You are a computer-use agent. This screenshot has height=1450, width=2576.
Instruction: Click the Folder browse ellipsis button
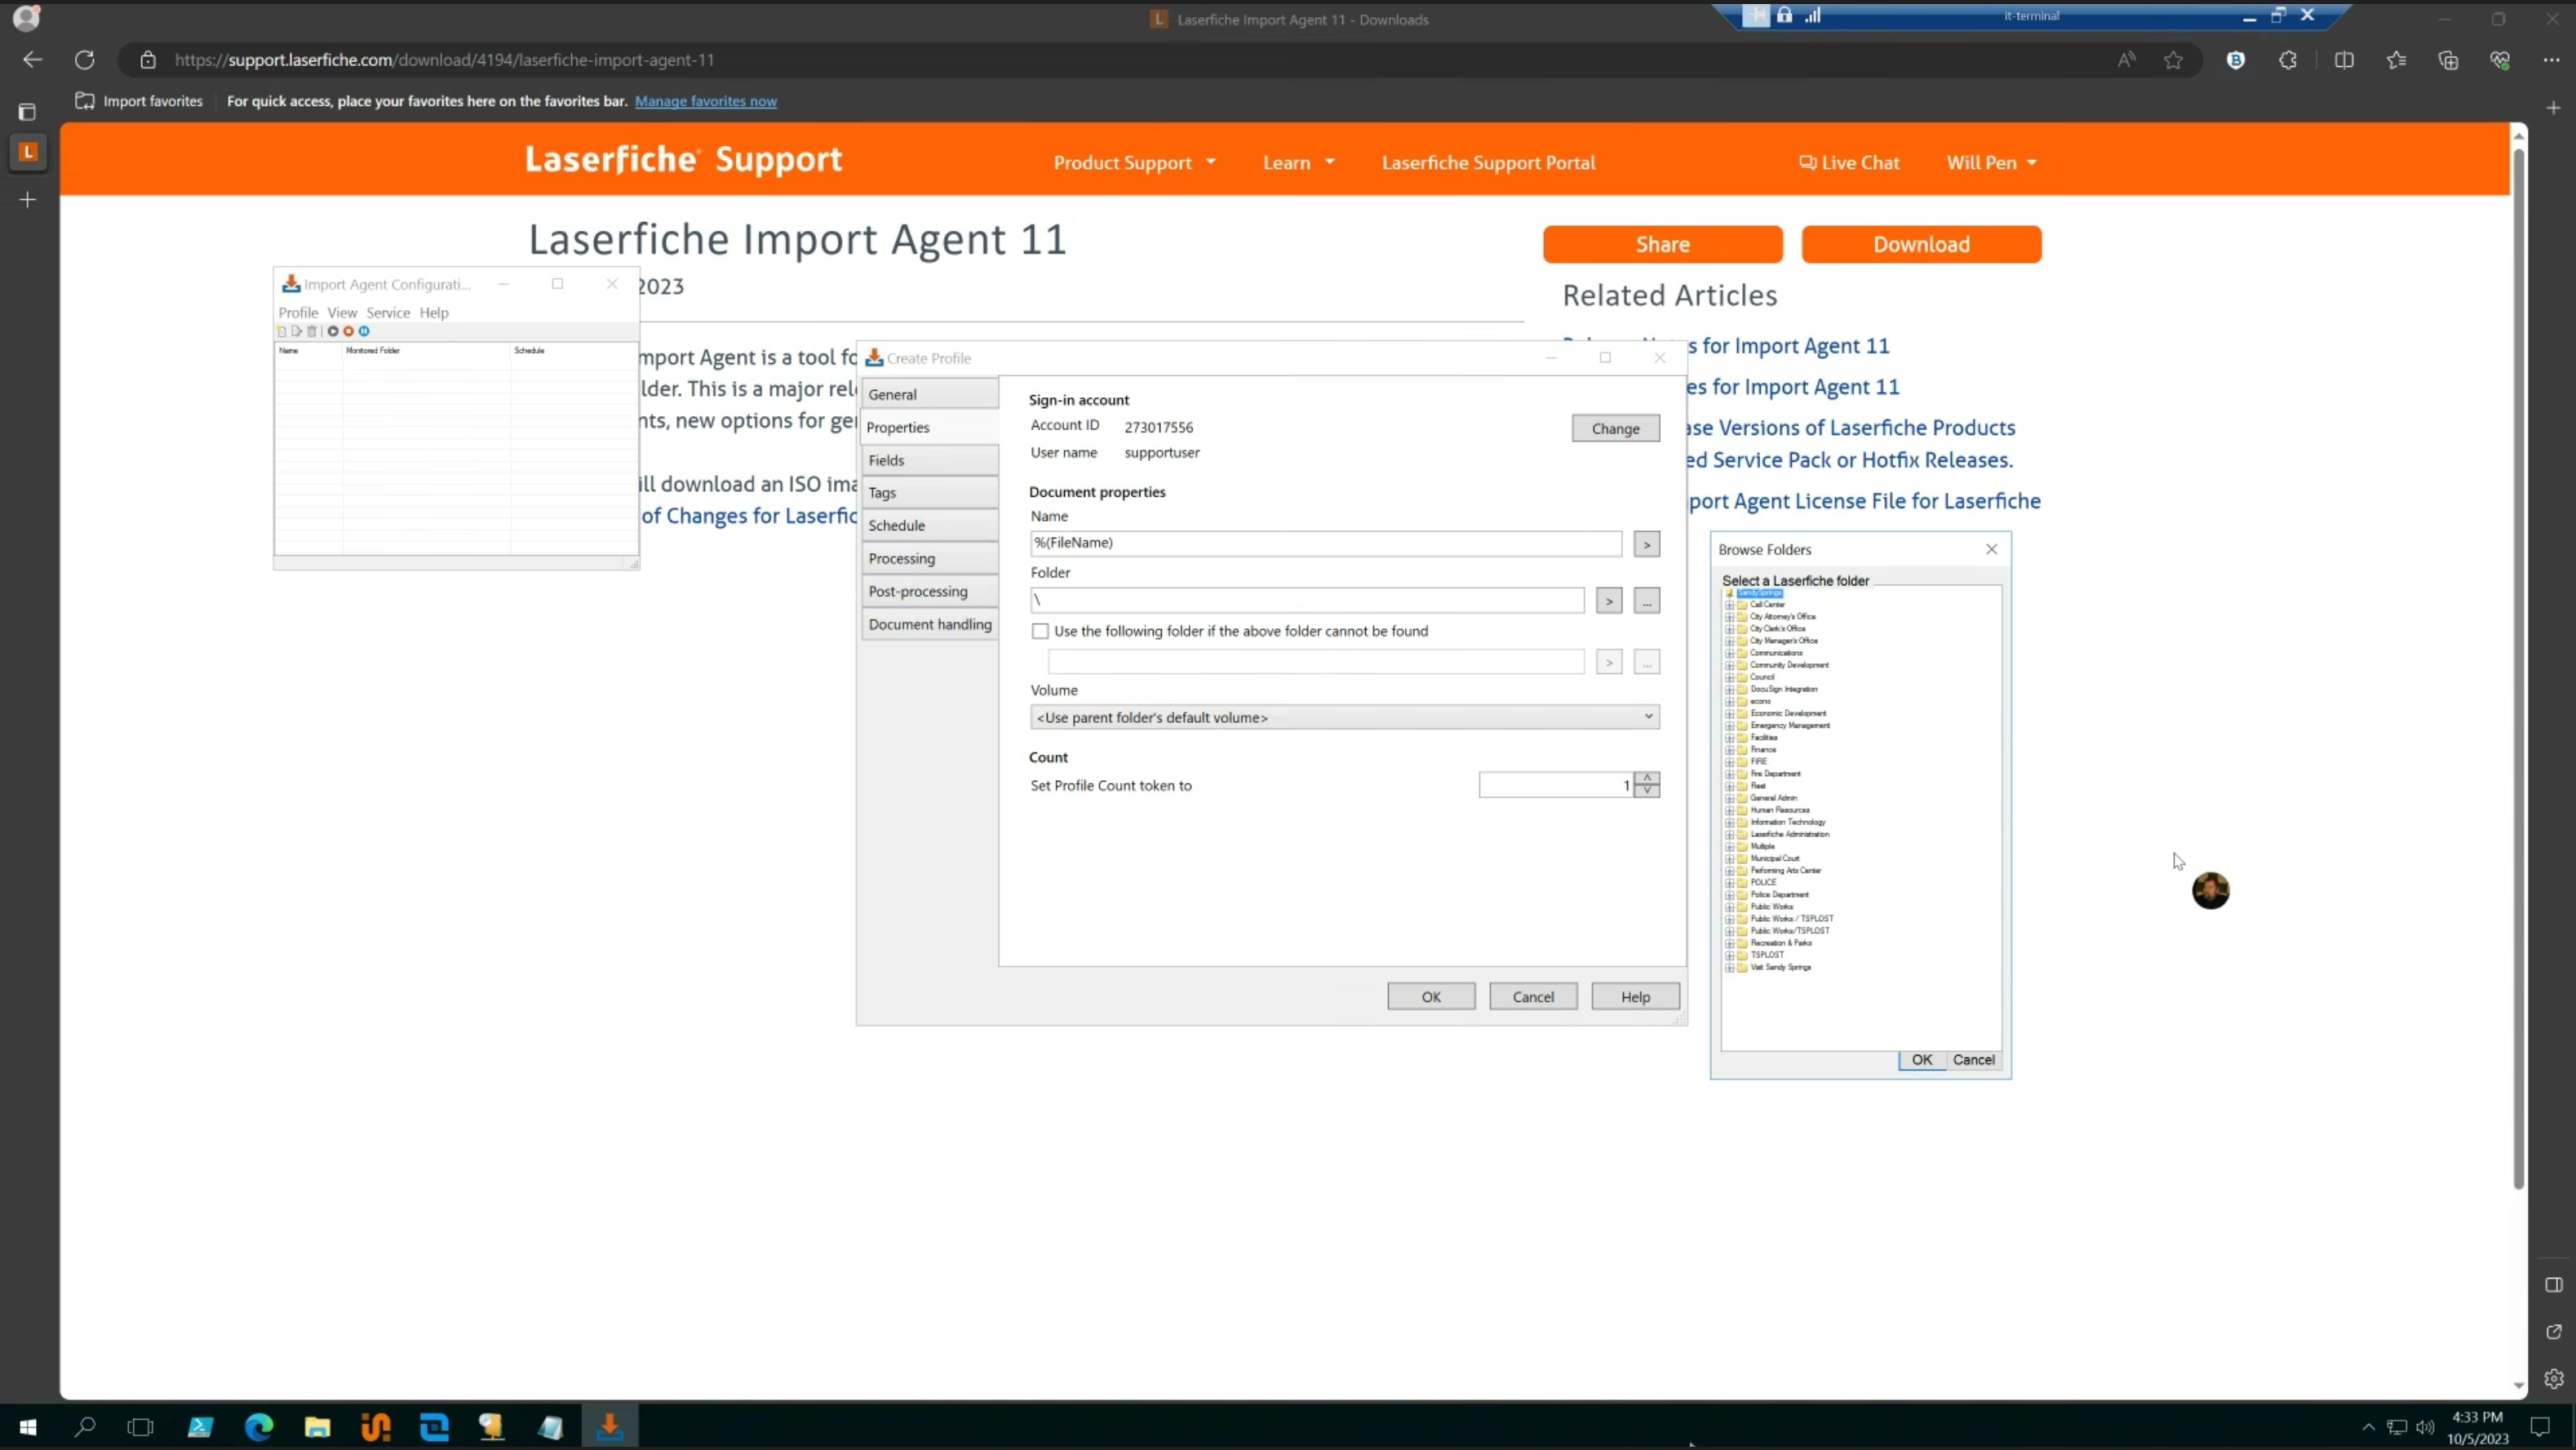(x=1646, y=601)
